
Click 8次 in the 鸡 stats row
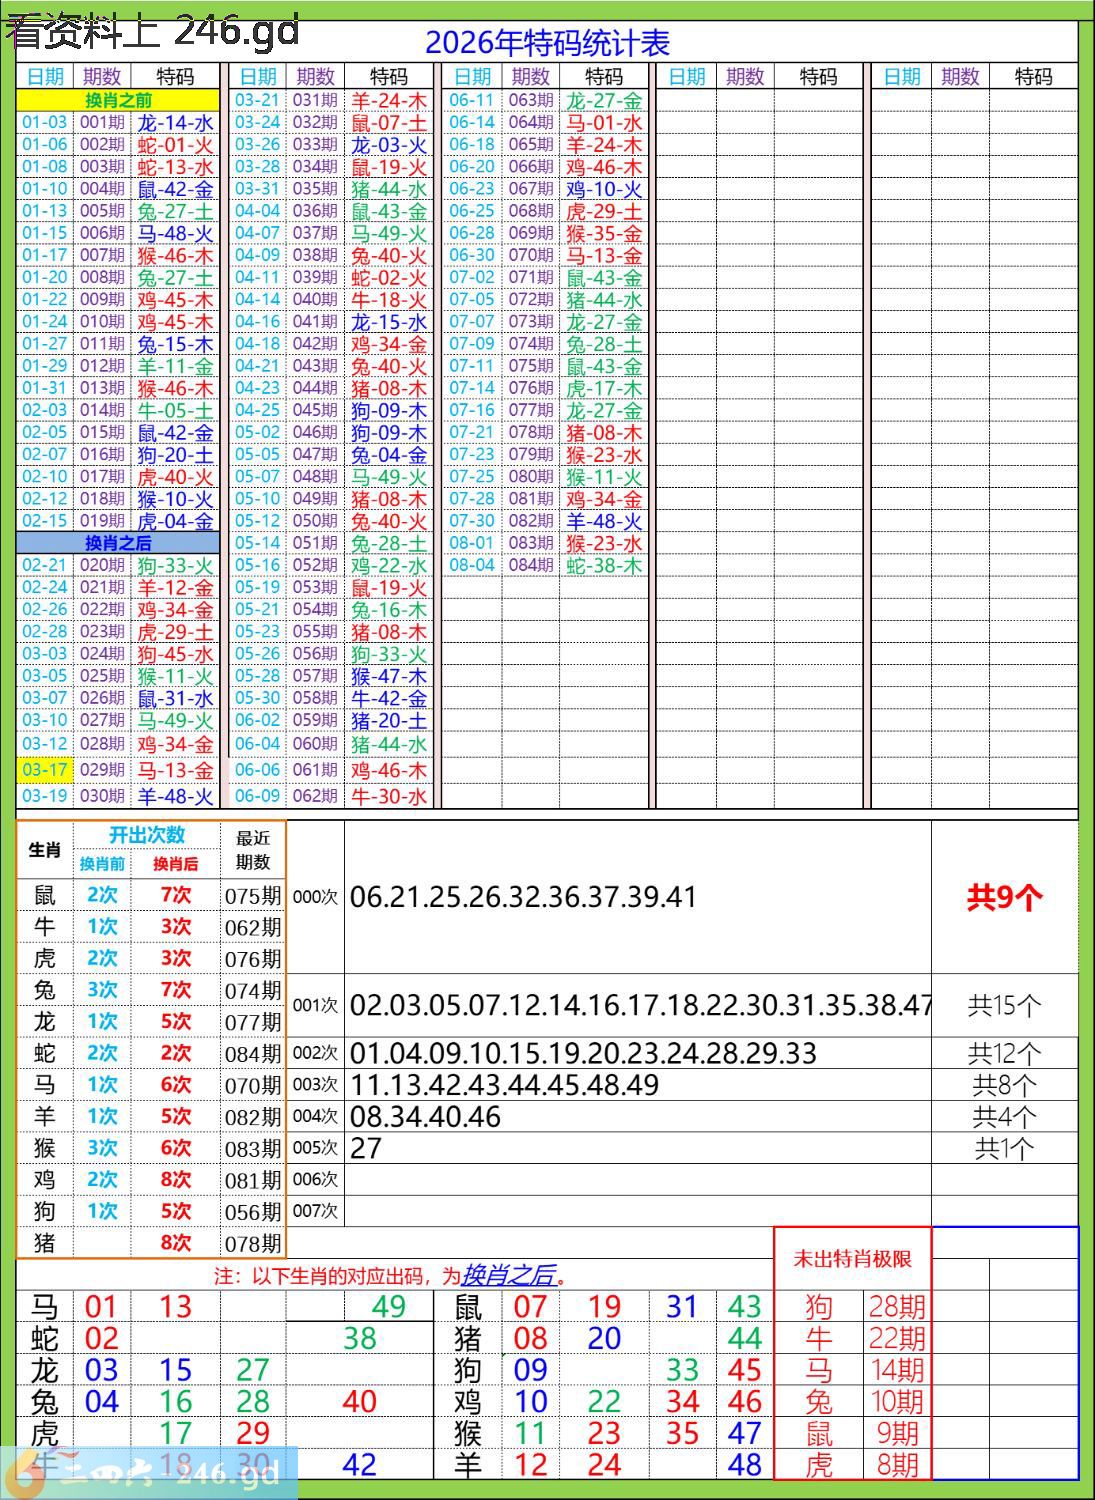176,1179
